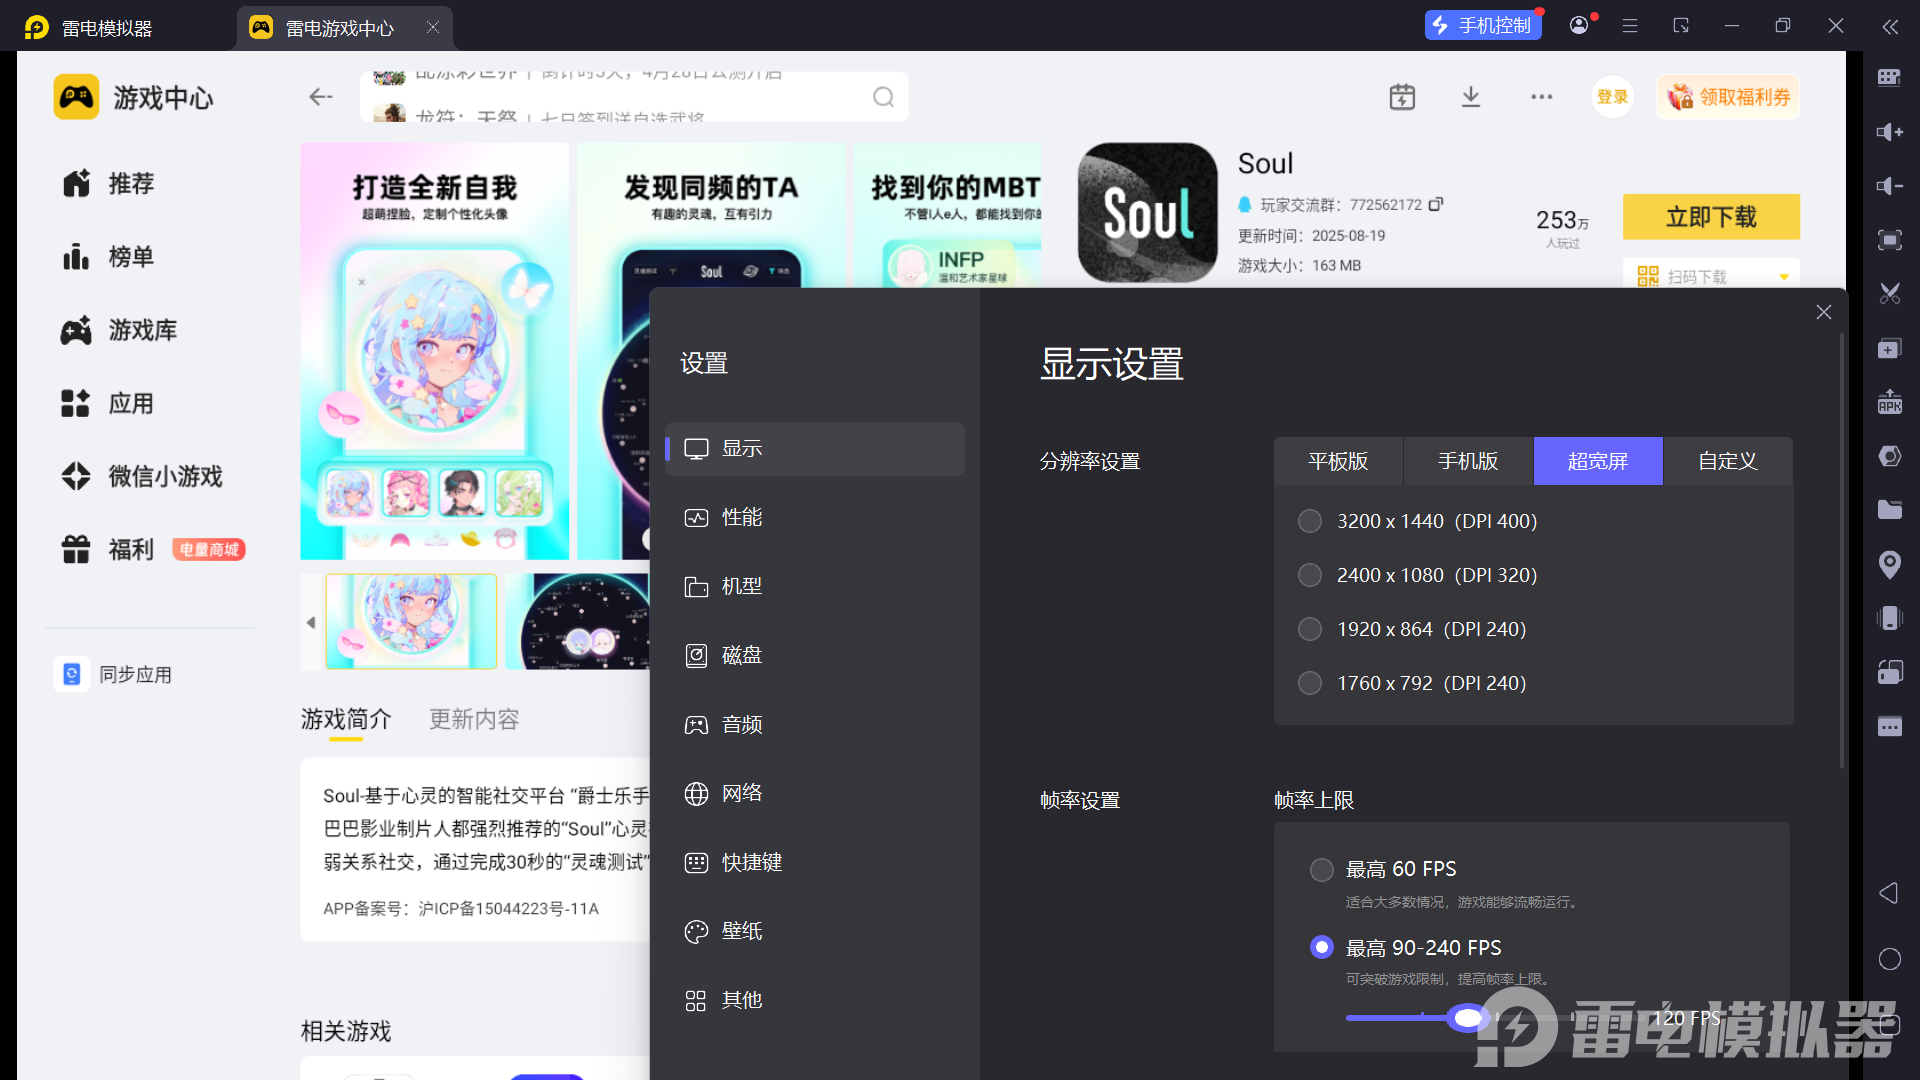
Task: Switch to the 手机版 resolution tab
Action: pos(1468,461)
